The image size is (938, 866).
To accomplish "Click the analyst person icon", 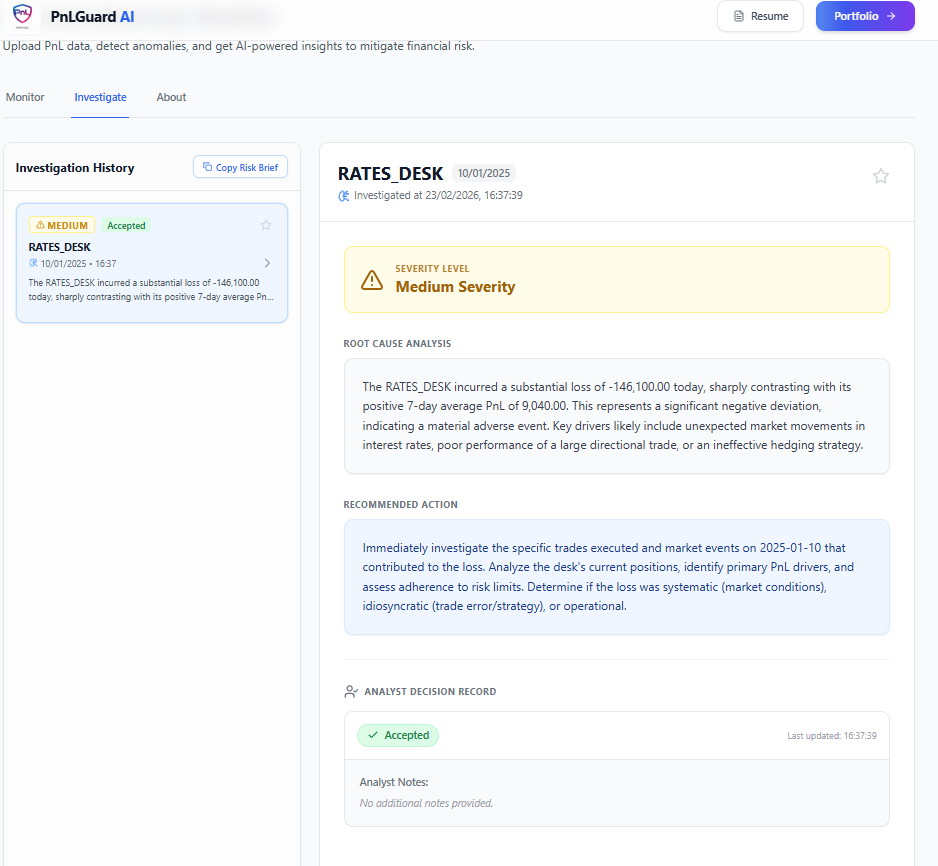I will (351, 691).
